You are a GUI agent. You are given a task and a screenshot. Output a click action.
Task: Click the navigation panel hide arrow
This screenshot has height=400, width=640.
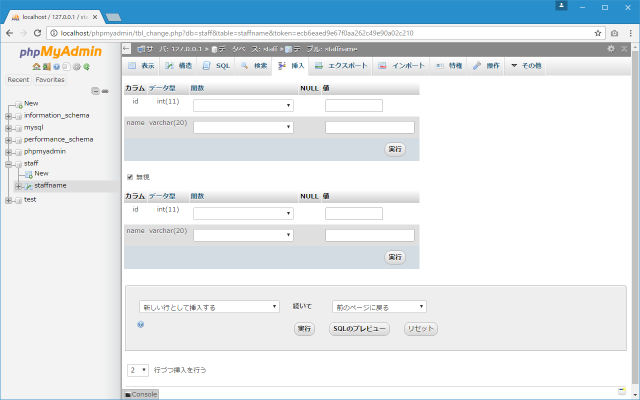tap(127, 49)
